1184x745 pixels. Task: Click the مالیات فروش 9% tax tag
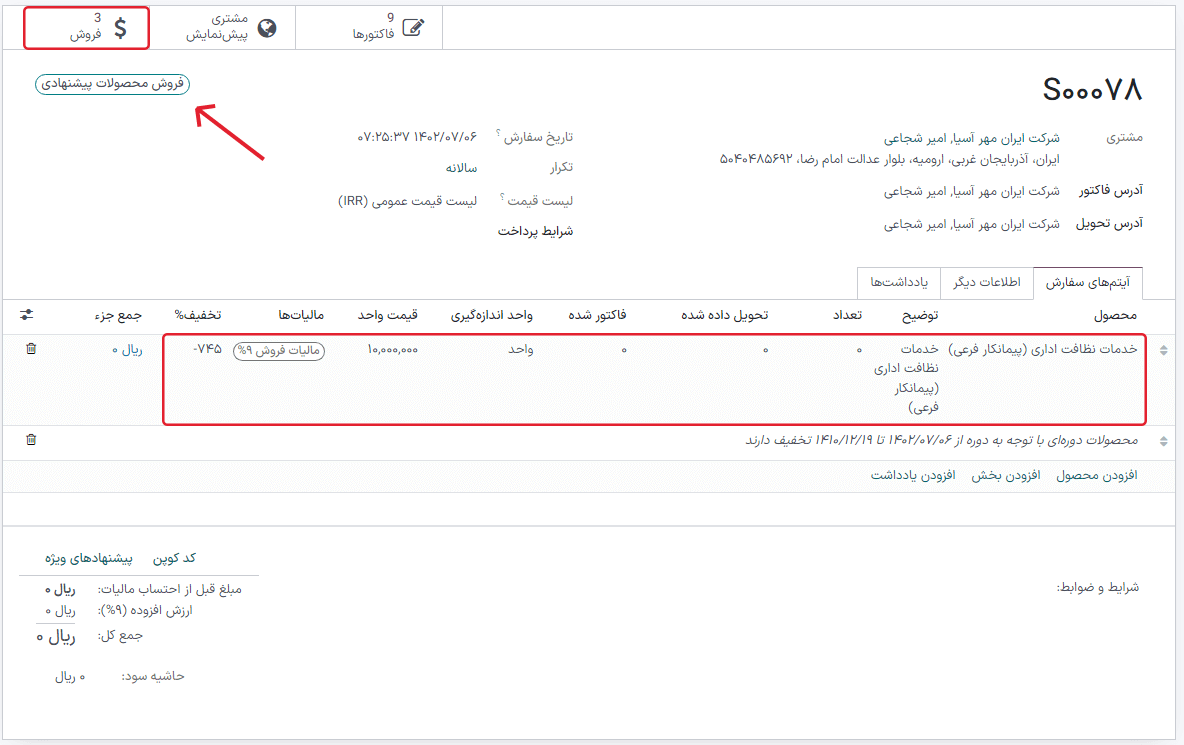(x=278, y=350)
